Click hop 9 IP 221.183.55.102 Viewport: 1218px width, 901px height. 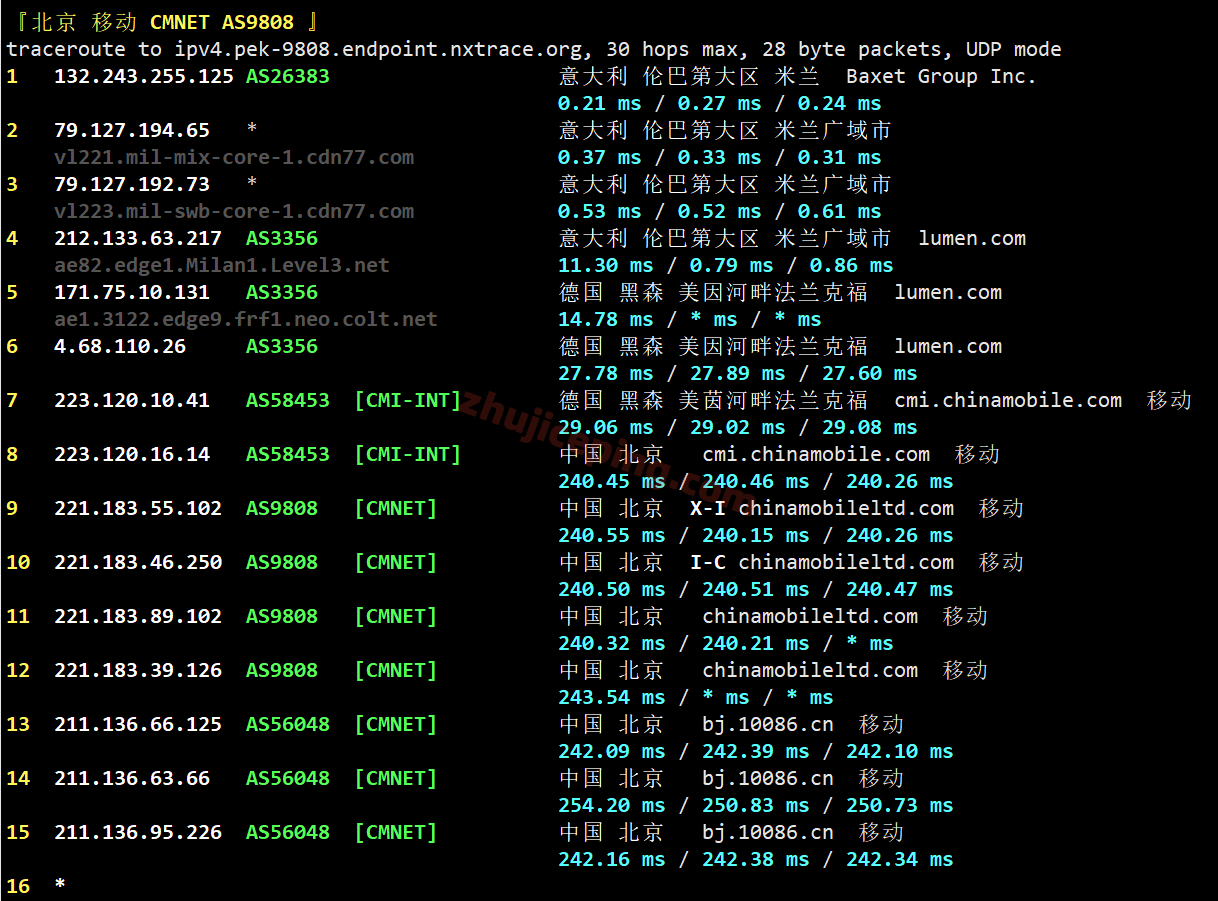pyautogui.click(x=138, y=508)
